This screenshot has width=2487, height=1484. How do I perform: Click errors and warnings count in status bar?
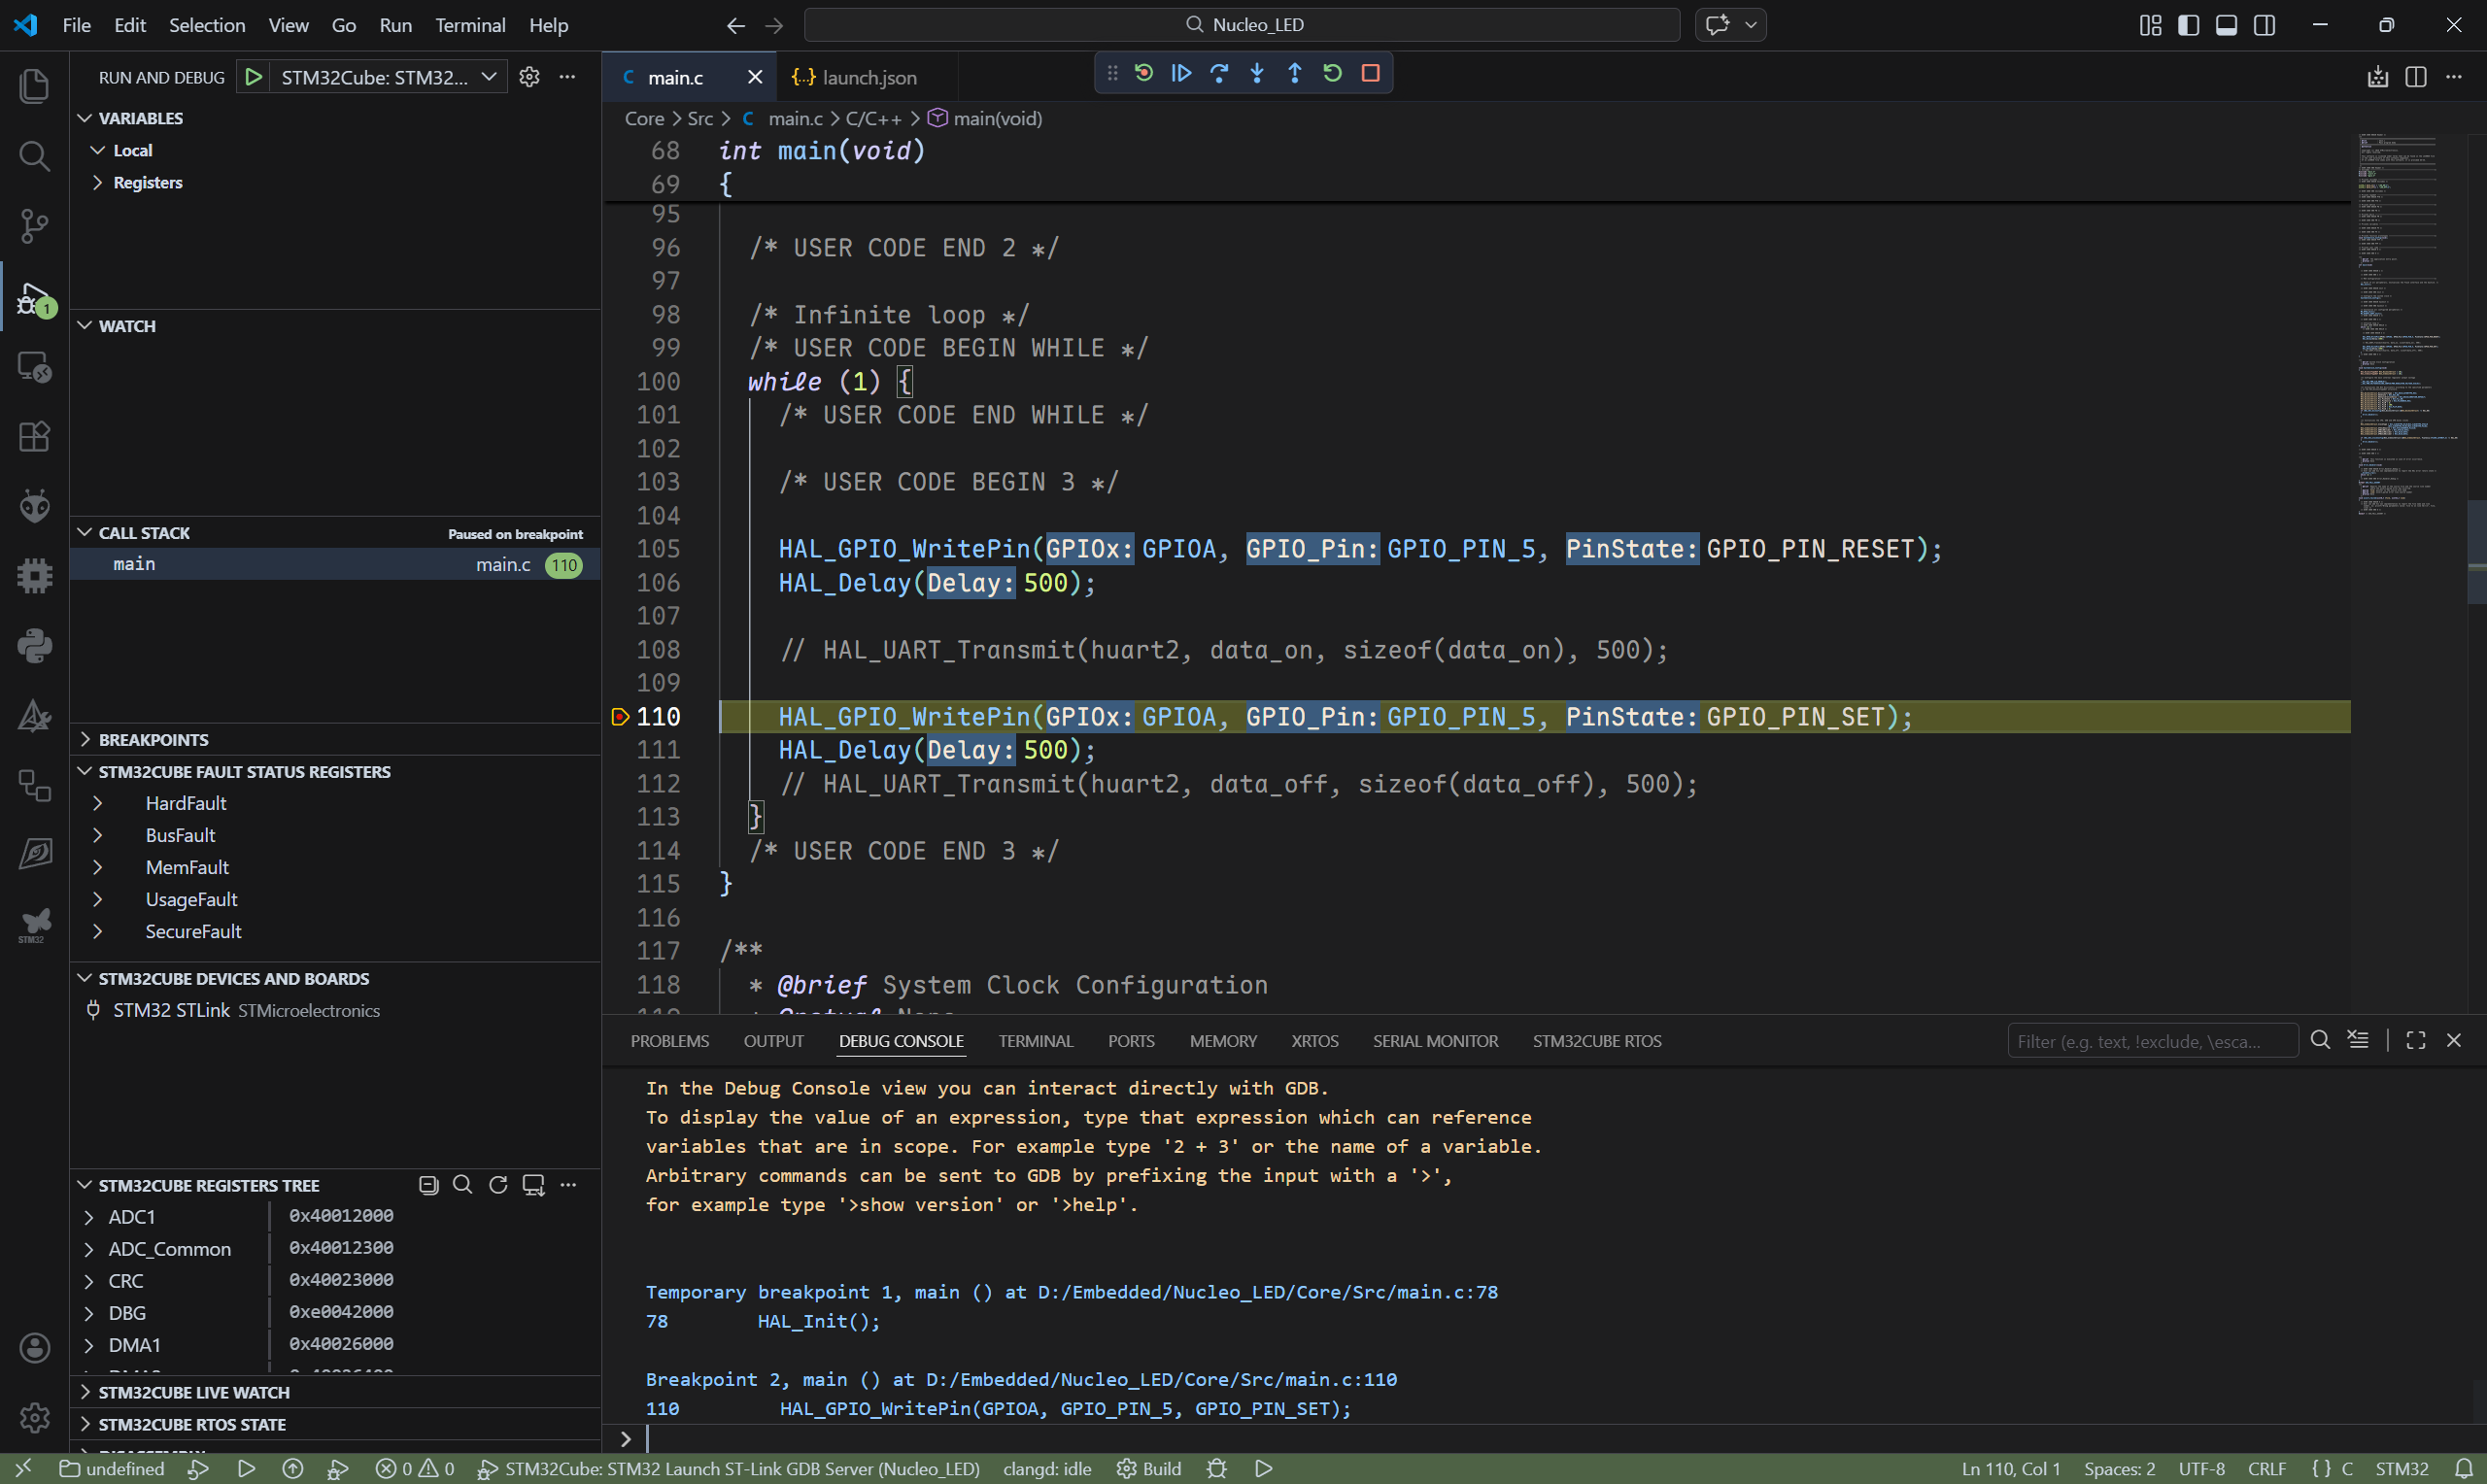tap(415, 1469)
